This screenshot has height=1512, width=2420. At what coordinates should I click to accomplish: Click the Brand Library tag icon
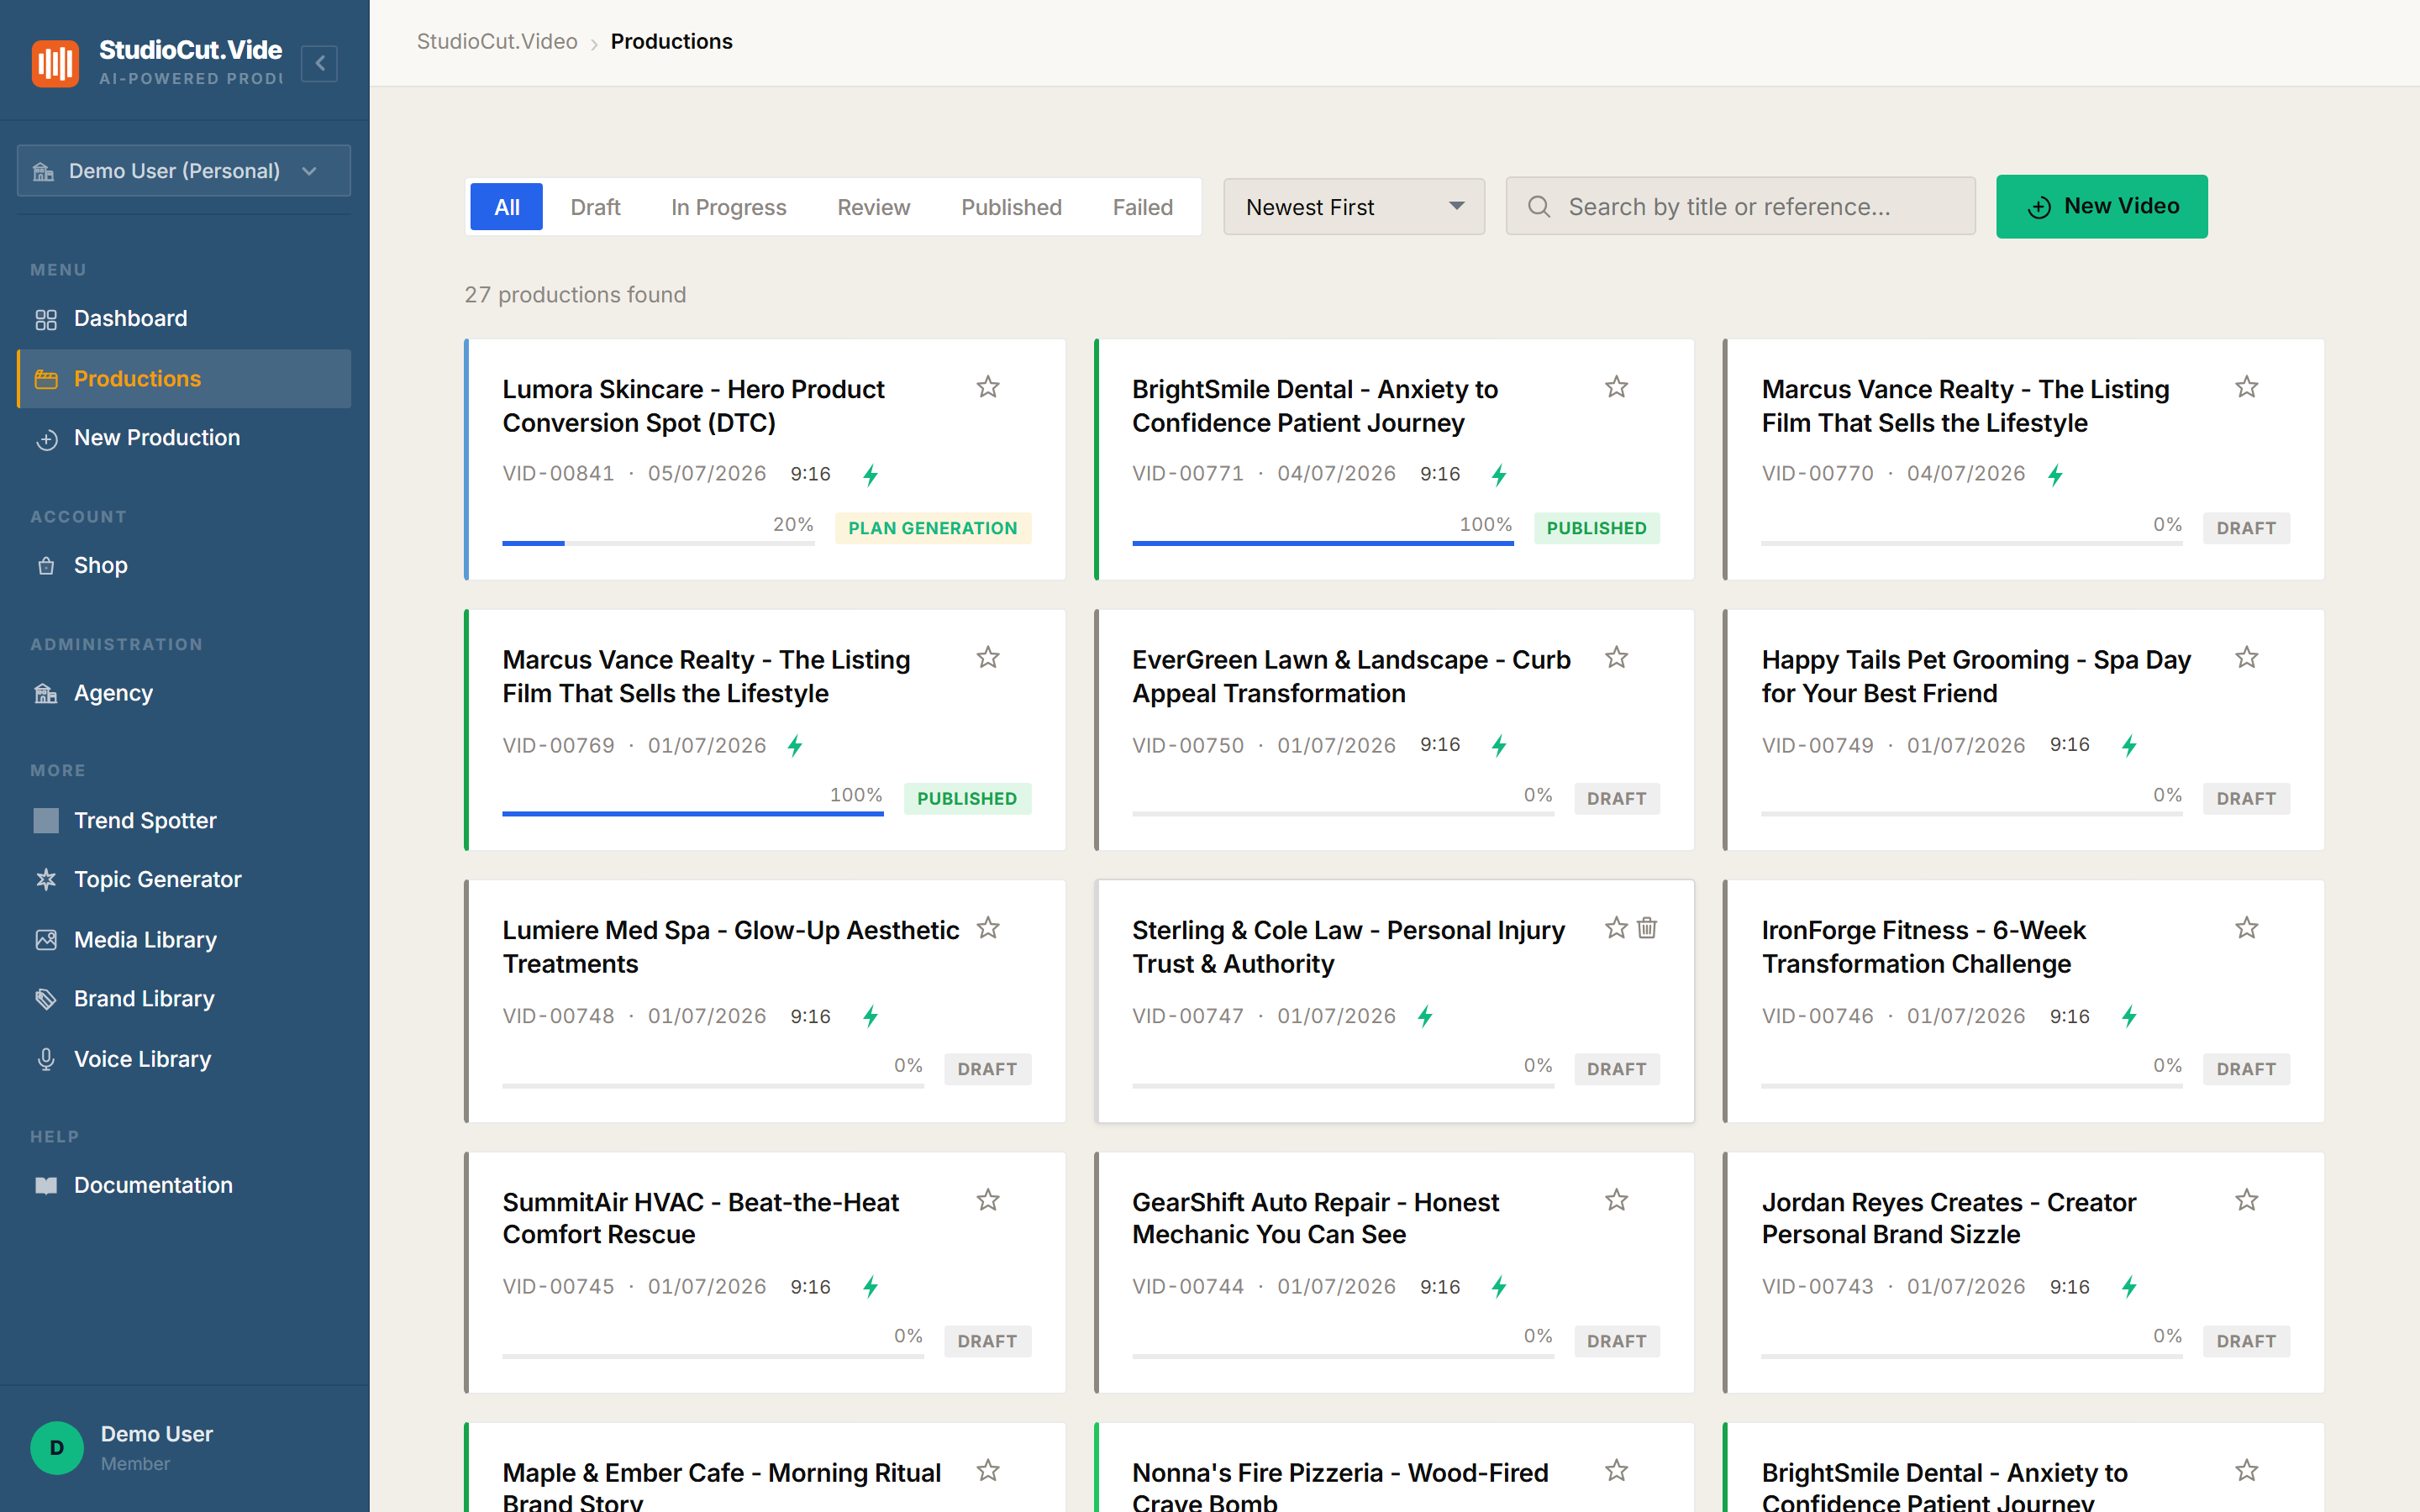point(46,999)
